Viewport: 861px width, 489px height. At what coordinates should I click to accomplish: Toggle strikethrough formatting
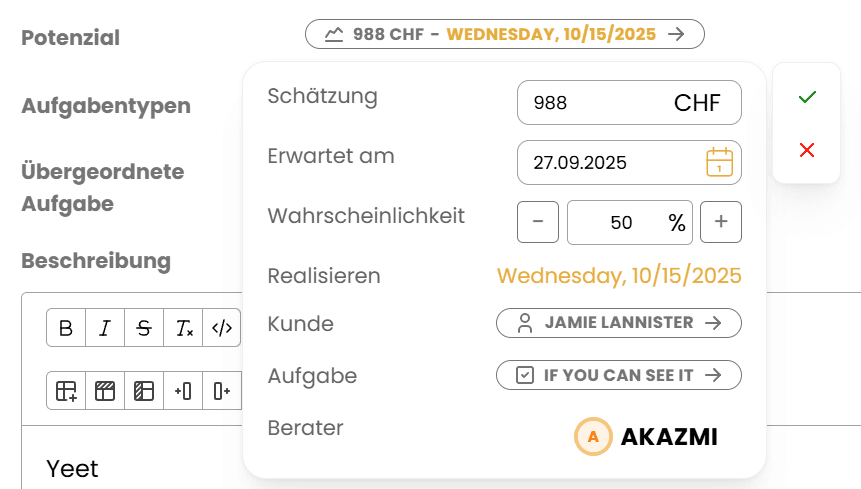(144, 328)
